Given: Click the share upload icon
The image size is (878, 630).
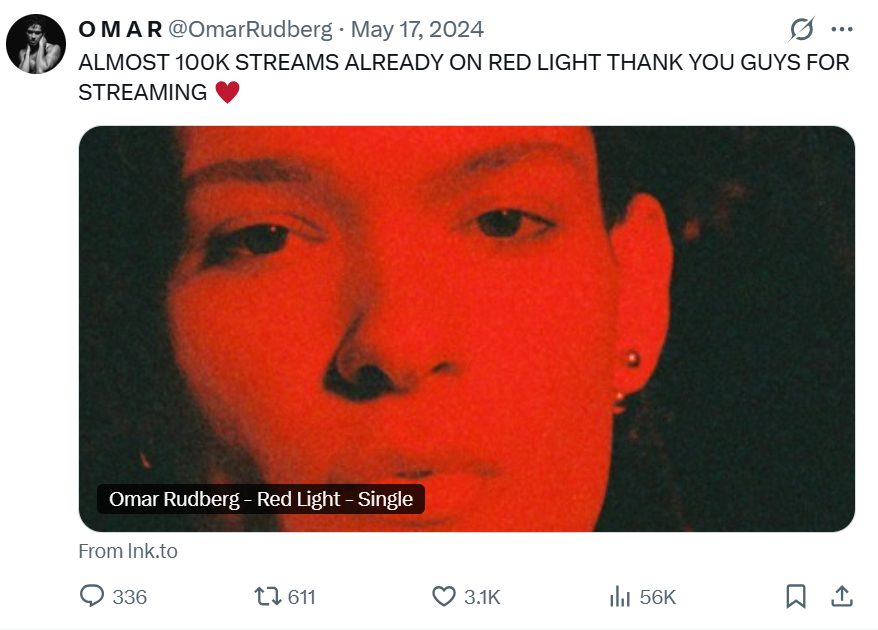Looking at the screenshot, I should pyautogui.click(x=842, y=597).
